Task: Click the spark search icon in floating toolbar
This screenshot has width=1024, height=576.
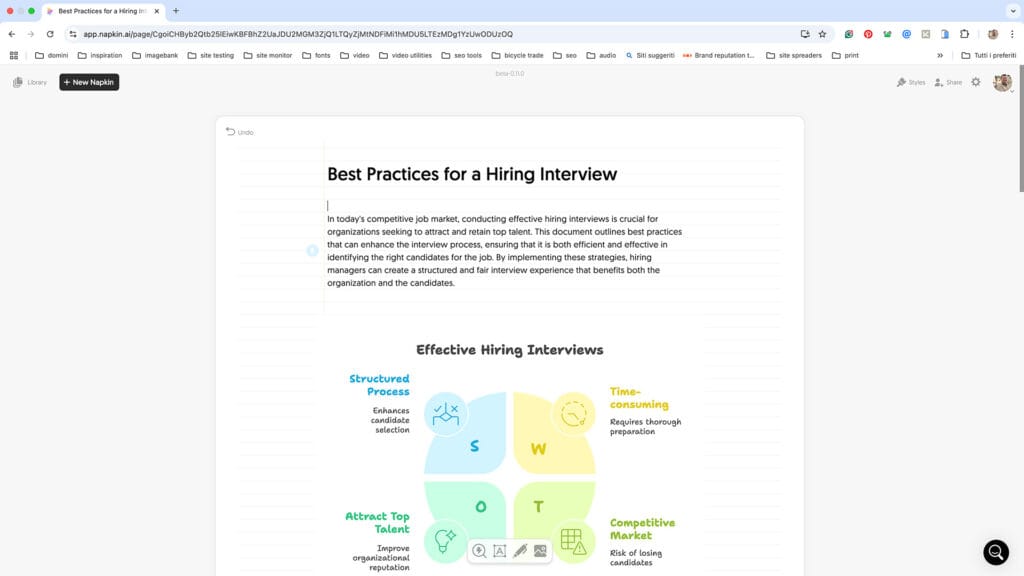Action: pyautogui.click(x=480, y=551)
